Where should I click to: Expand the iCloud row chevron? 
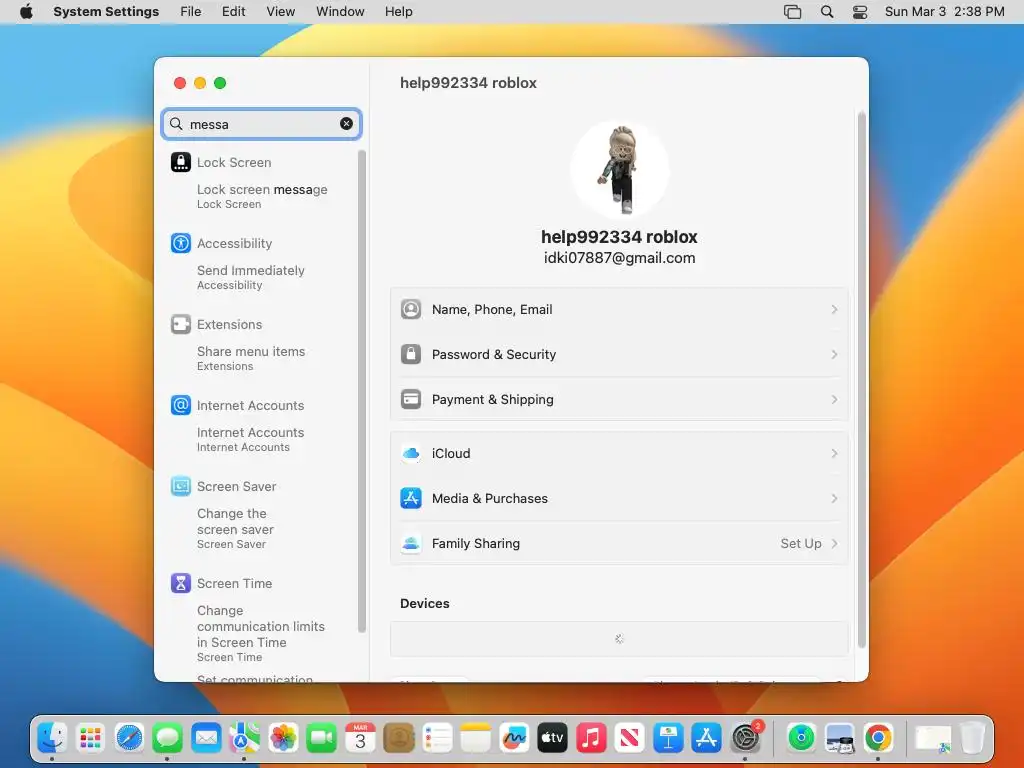pyautogui.click(x=834, y=453)
